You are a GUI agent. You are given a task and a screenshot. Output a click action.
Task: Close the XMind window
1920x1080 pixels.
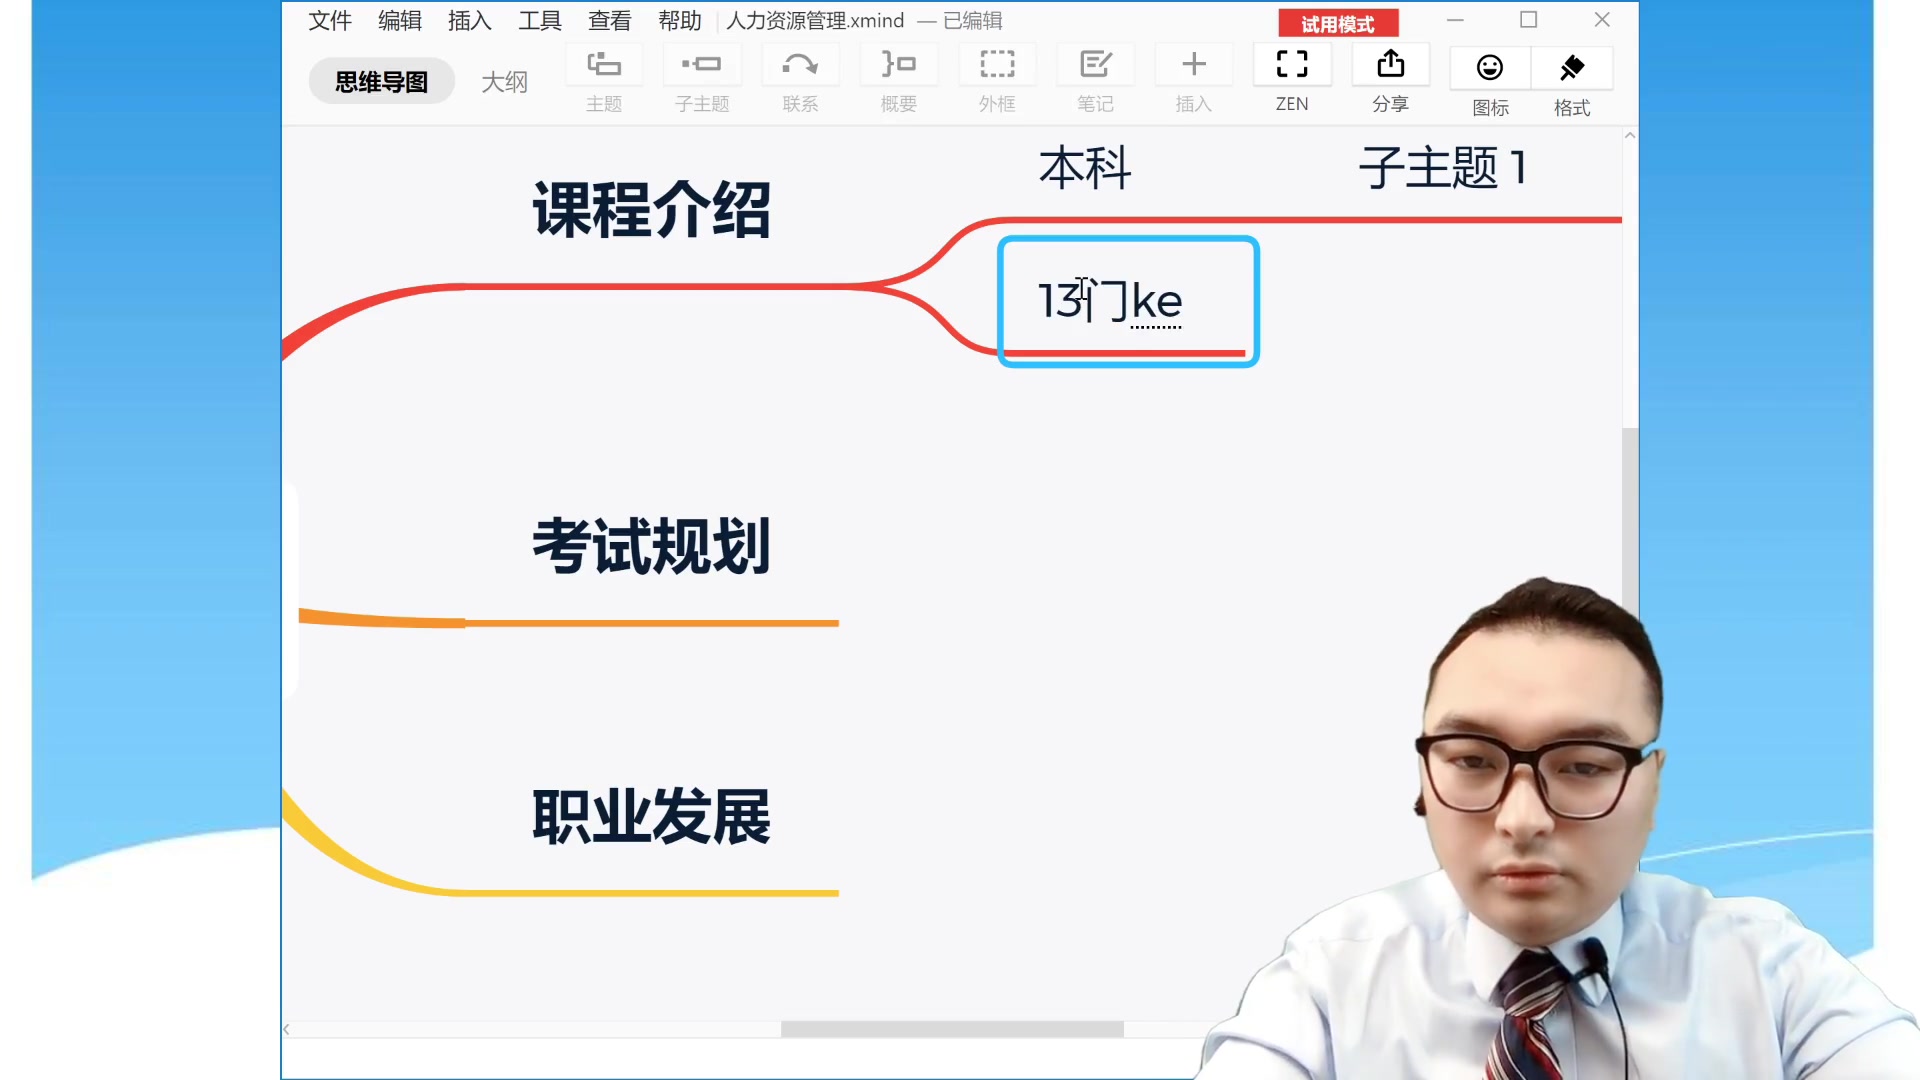coord(1602,20)
